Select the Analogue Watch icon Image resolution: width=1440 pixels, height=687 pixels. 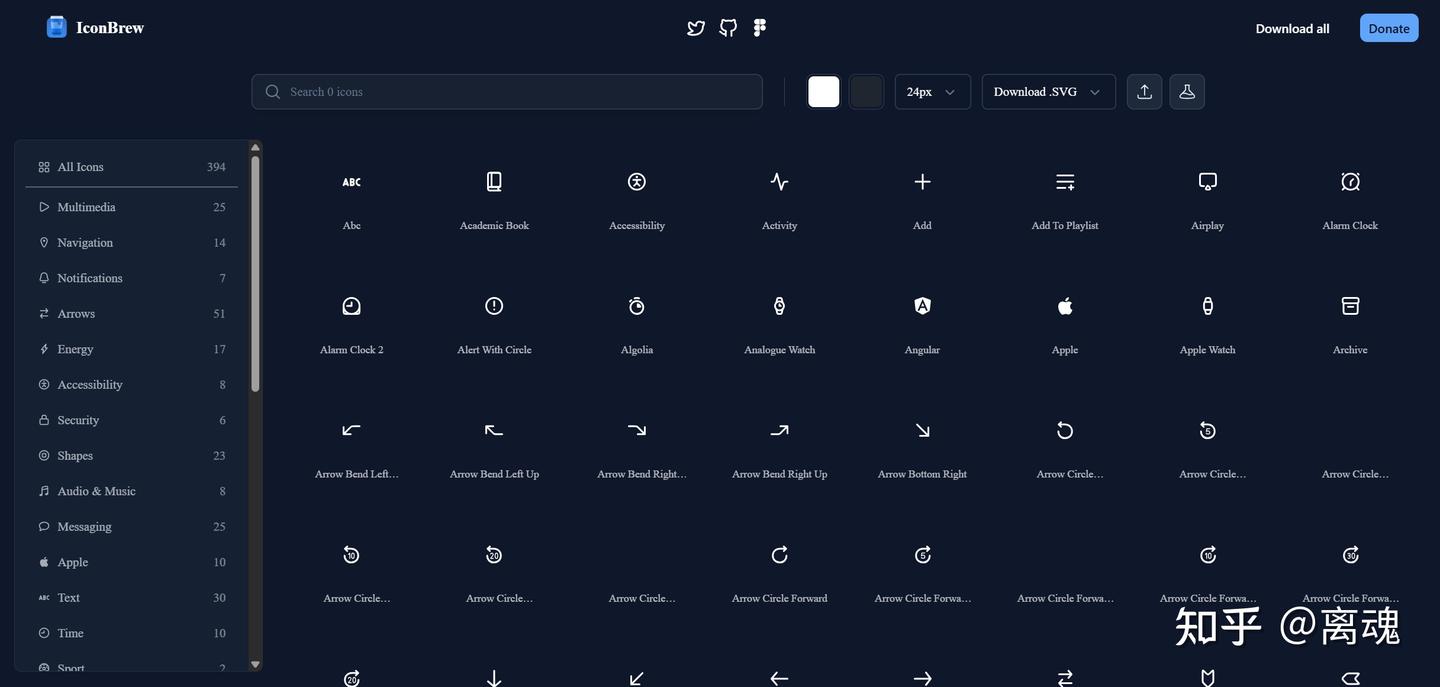tap(780, 306)
